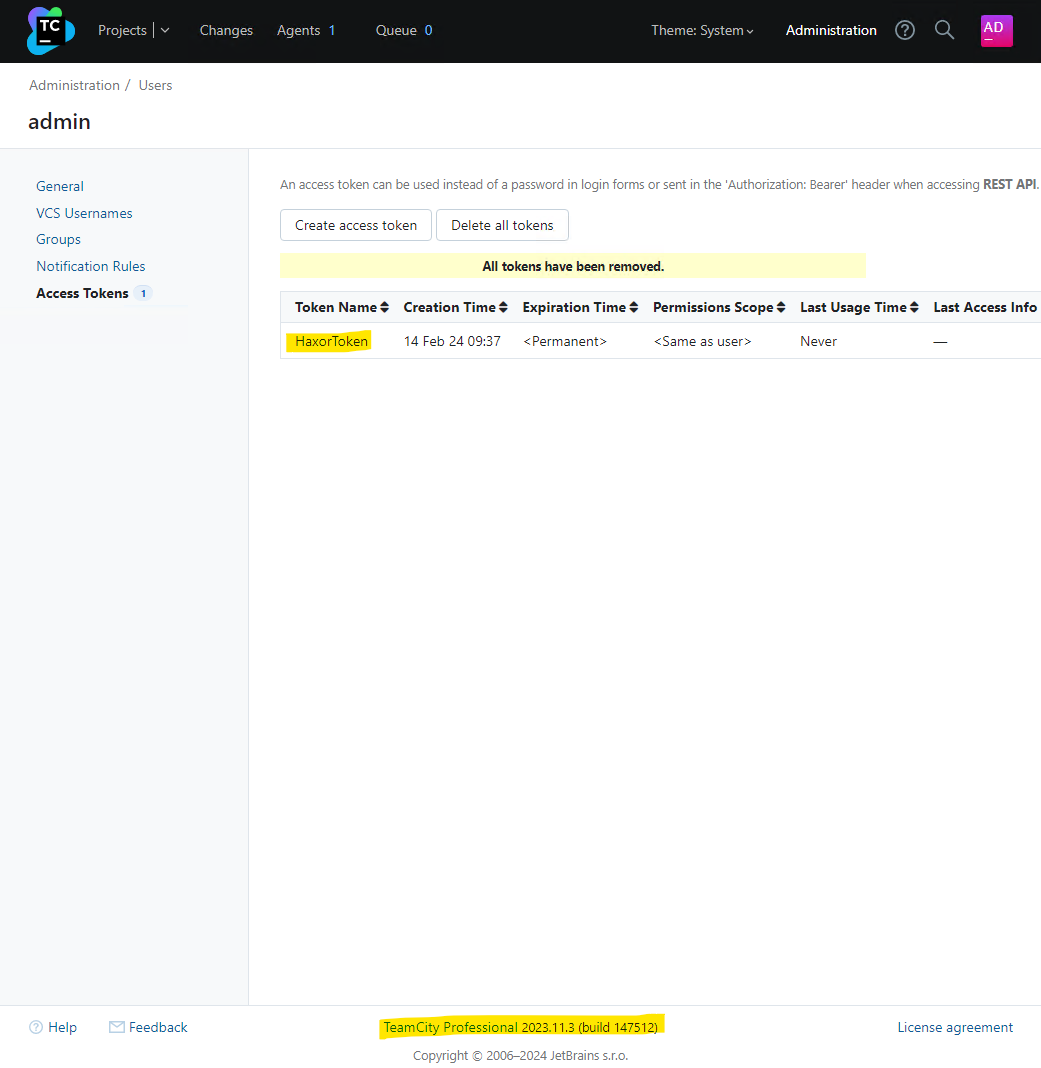Sort by Expiration Time column arrows
The image size is (1041, 1068).
click(633, 308)
